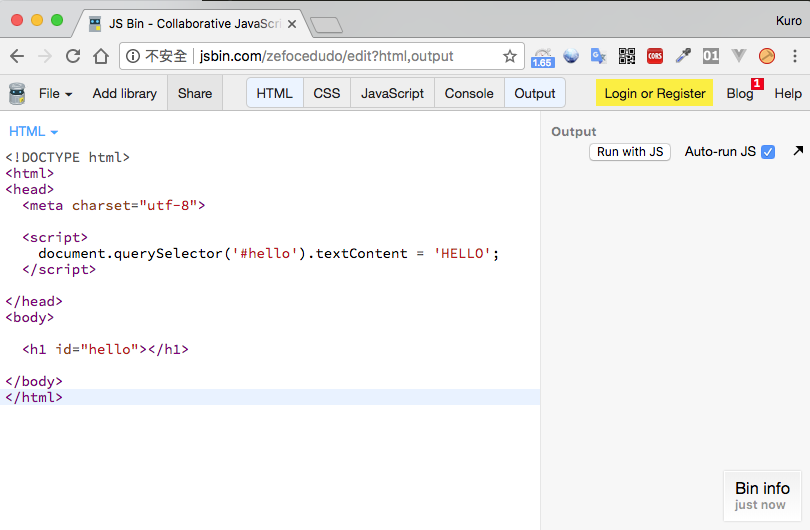Click the <h1 id="hello"> line
The width and height of the screenshot is (810, 530).
(105, 349)
